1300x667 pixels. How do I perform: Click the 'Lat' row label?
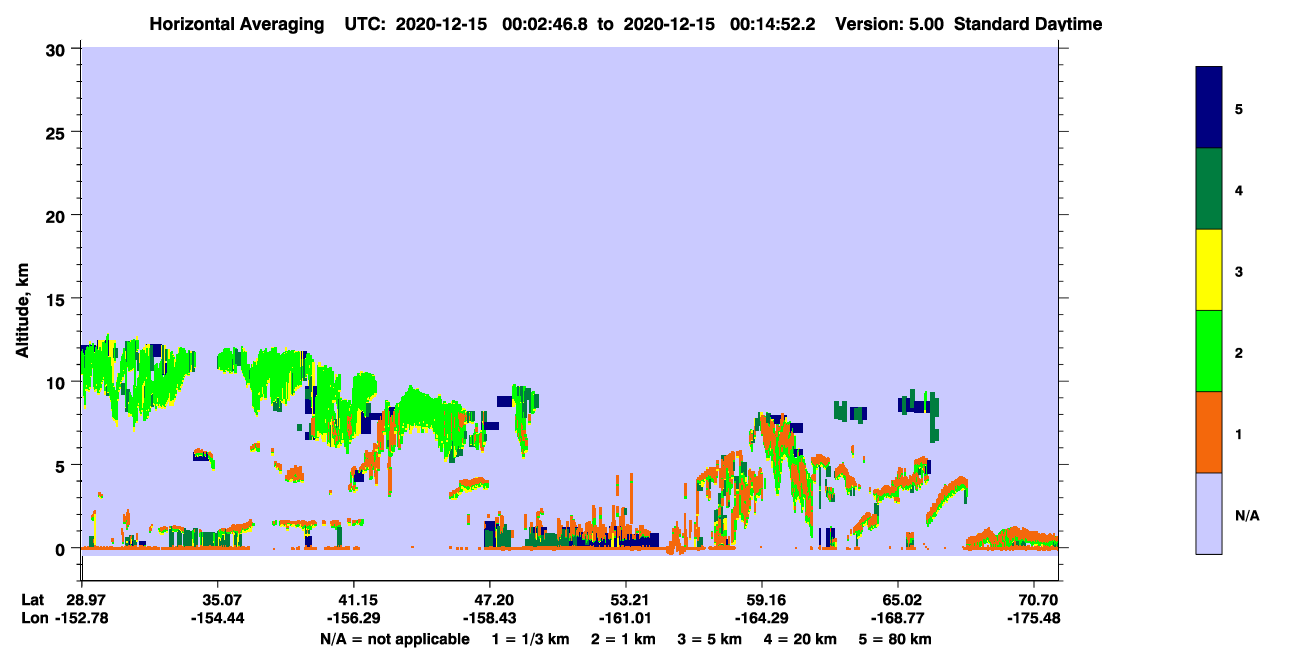point(33,600)
